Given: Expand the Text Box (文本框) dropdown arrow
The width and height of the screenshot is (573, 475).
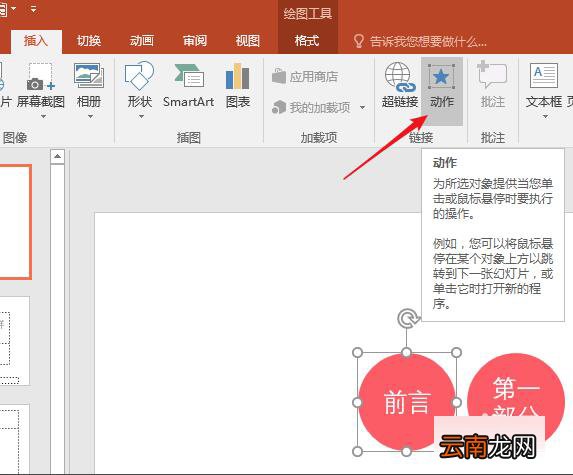Looking at the screenshot, I should pos(545,117).
